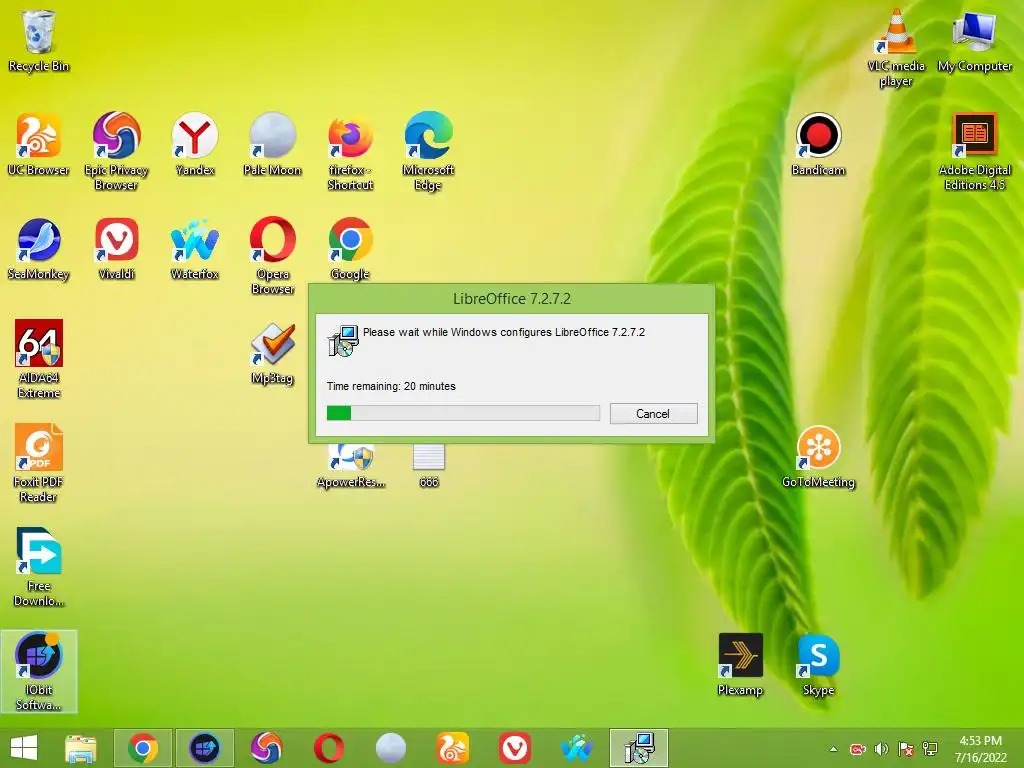Select the Bandicam desktop icon
Screen dimensions: 1024x768
(x=818, y=144)
